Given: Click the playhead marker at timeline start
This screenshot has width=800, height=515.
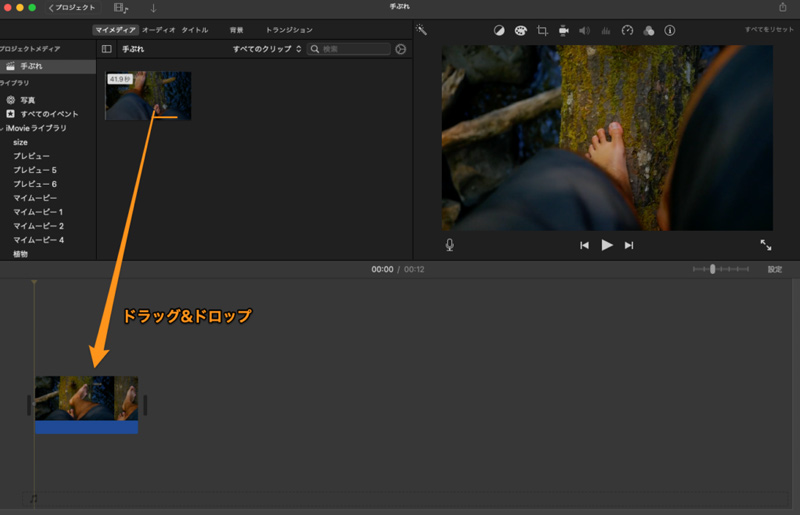Looking at the screenshot, I should tap(34, 282).
